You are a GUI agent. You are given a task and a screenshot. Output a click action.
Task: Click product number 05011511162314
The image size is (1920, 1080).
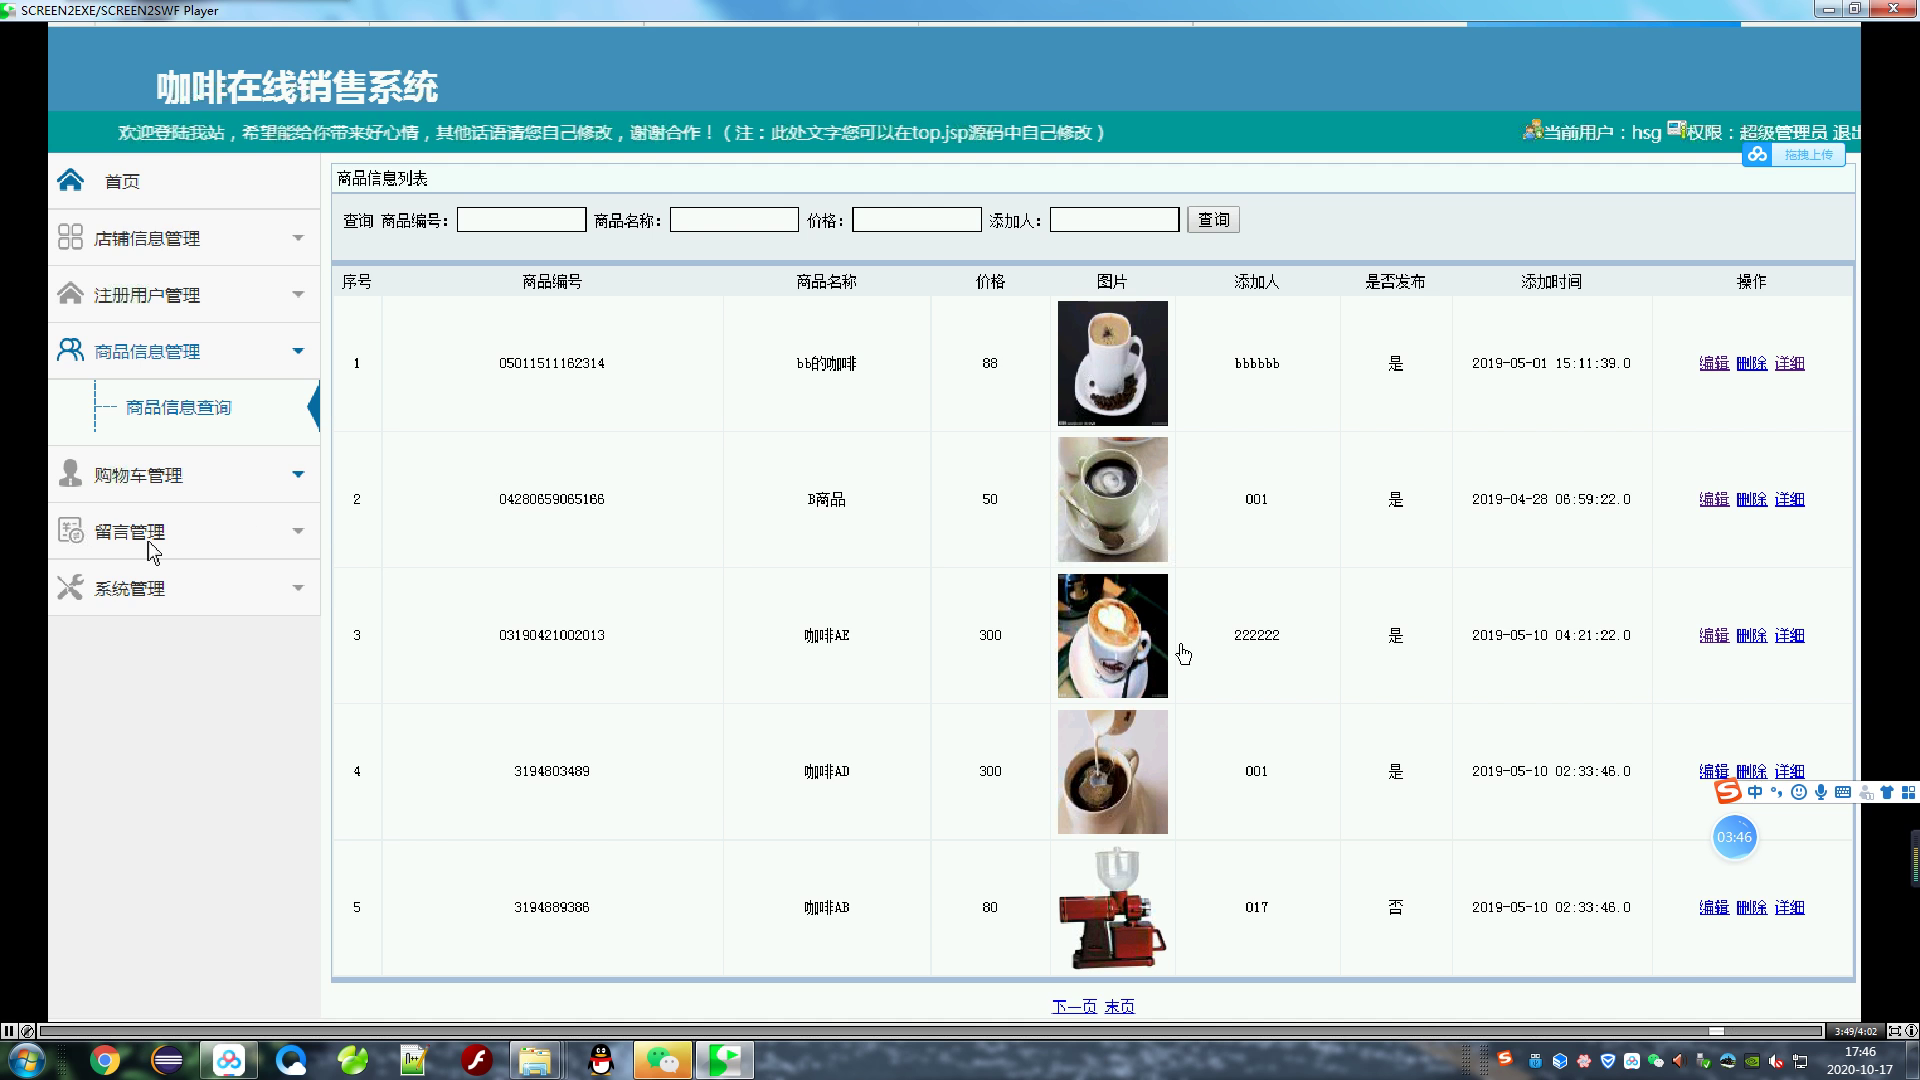click(x=551, y=363)
